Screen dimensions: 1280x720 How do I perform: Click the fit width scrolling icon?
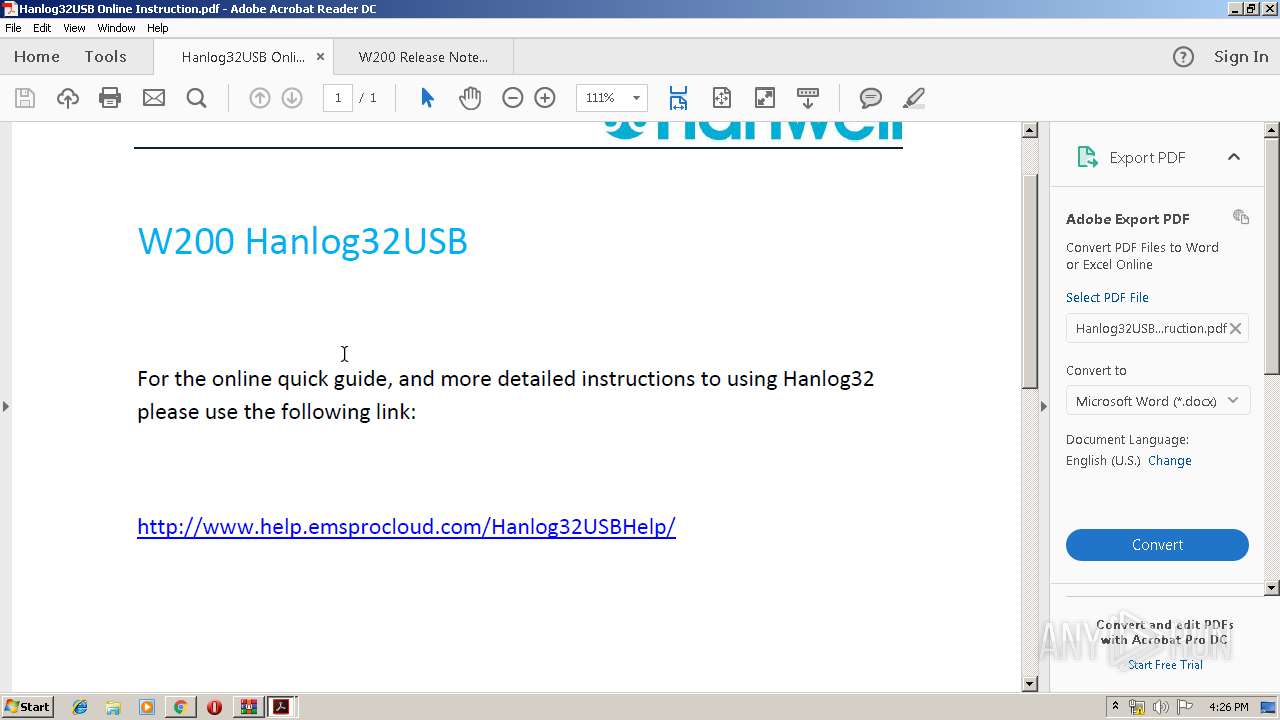click(678, 98)
